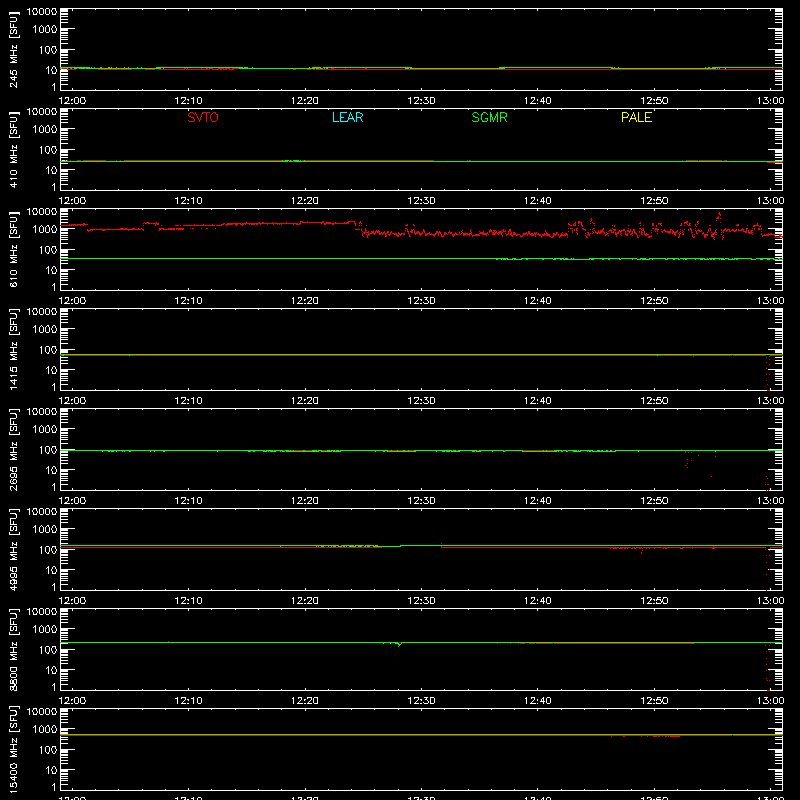The width and height of the screenshot is (800, 800).
Task: Click 12:30 tick under the 8800 MHz panel
Action: pos(421,701)
